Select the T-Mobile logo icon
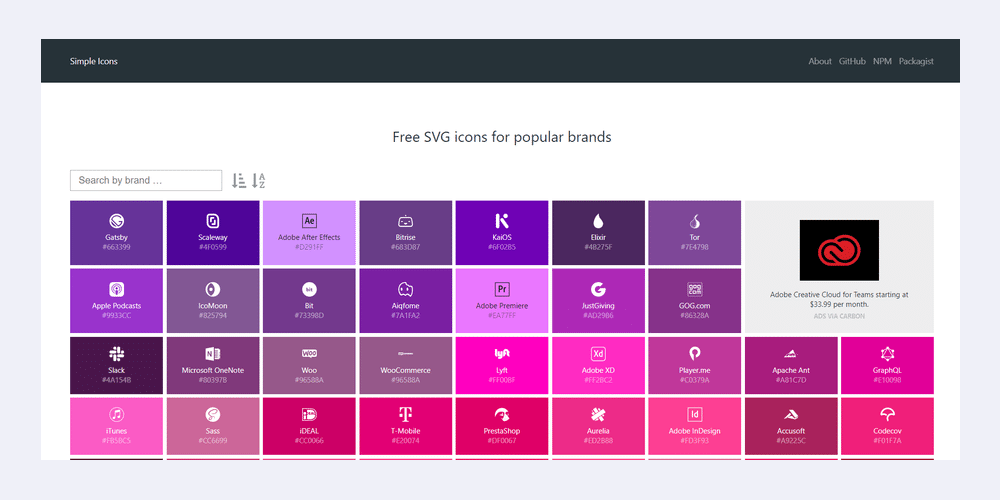Viewport: 1000px width, 500px height. [405, 414]
